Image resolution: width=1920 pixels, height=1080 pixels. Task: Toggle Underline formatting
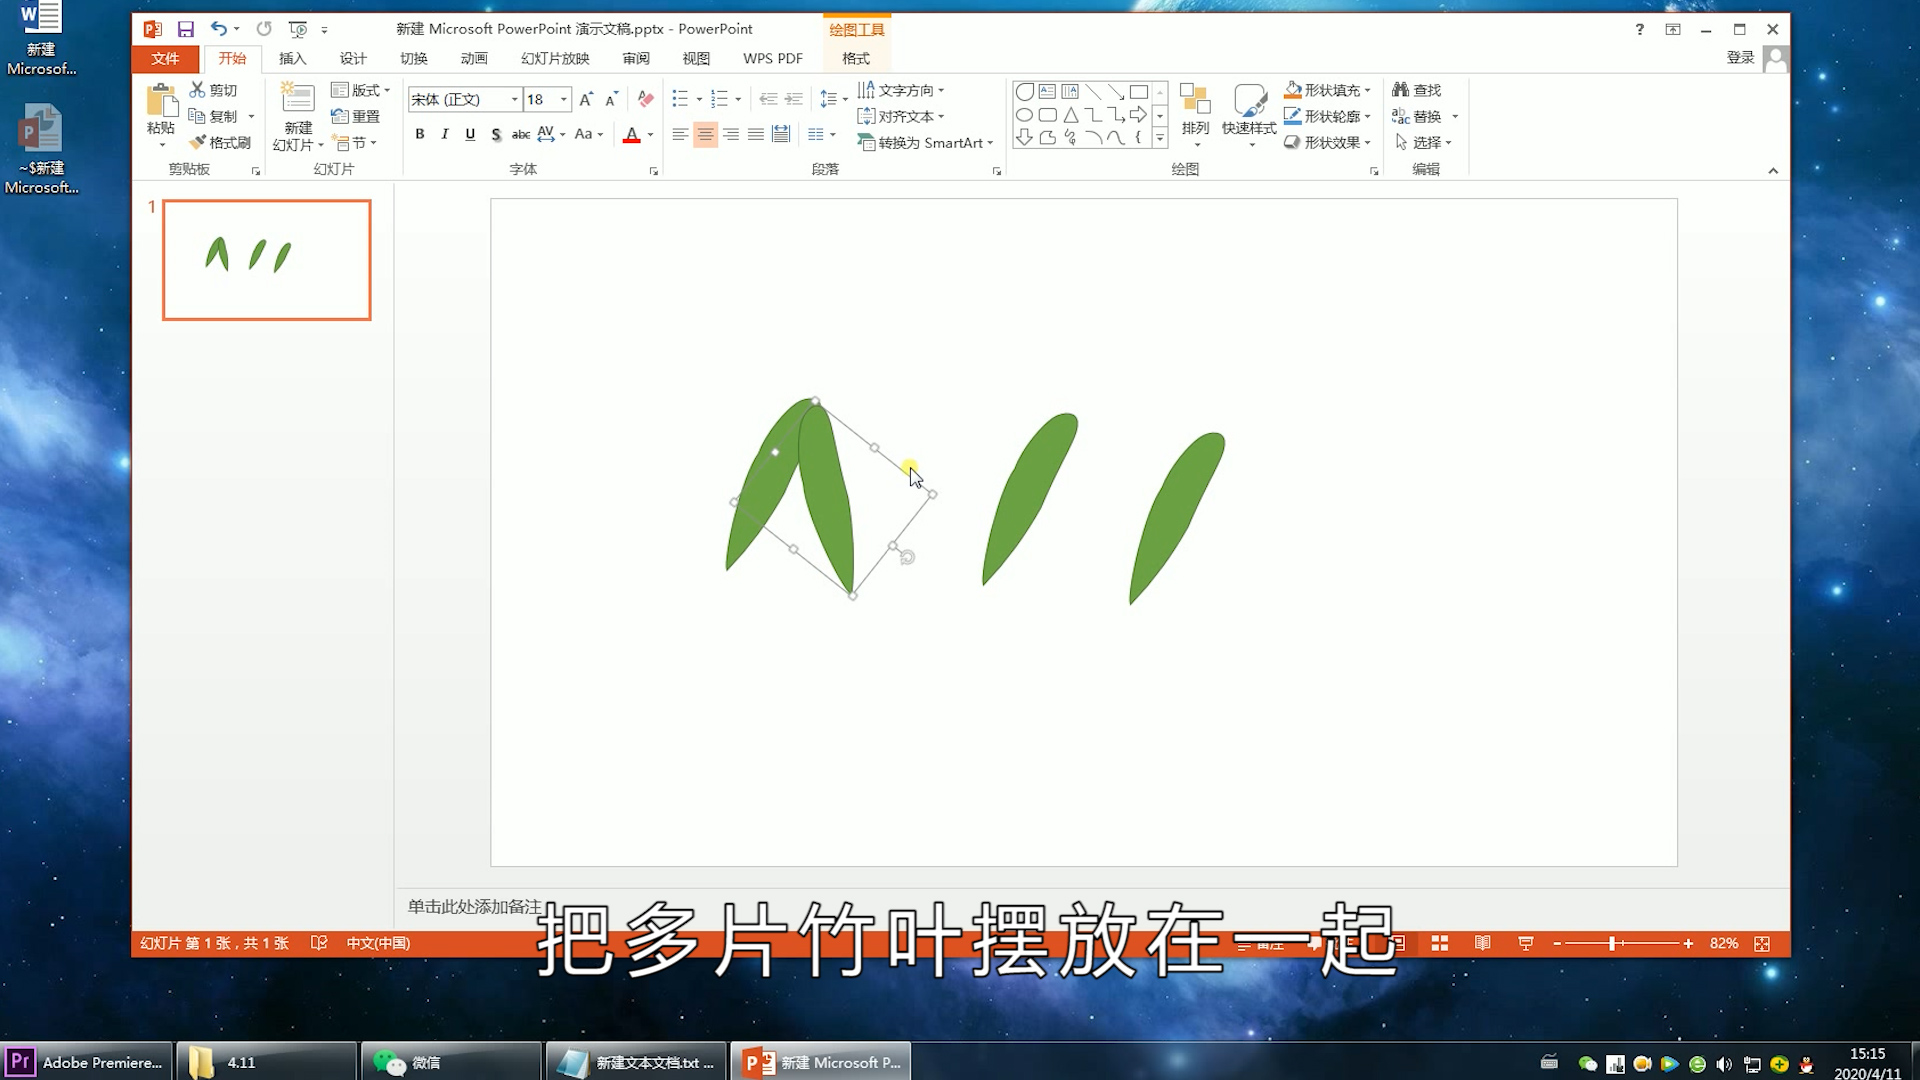(470, 134)
